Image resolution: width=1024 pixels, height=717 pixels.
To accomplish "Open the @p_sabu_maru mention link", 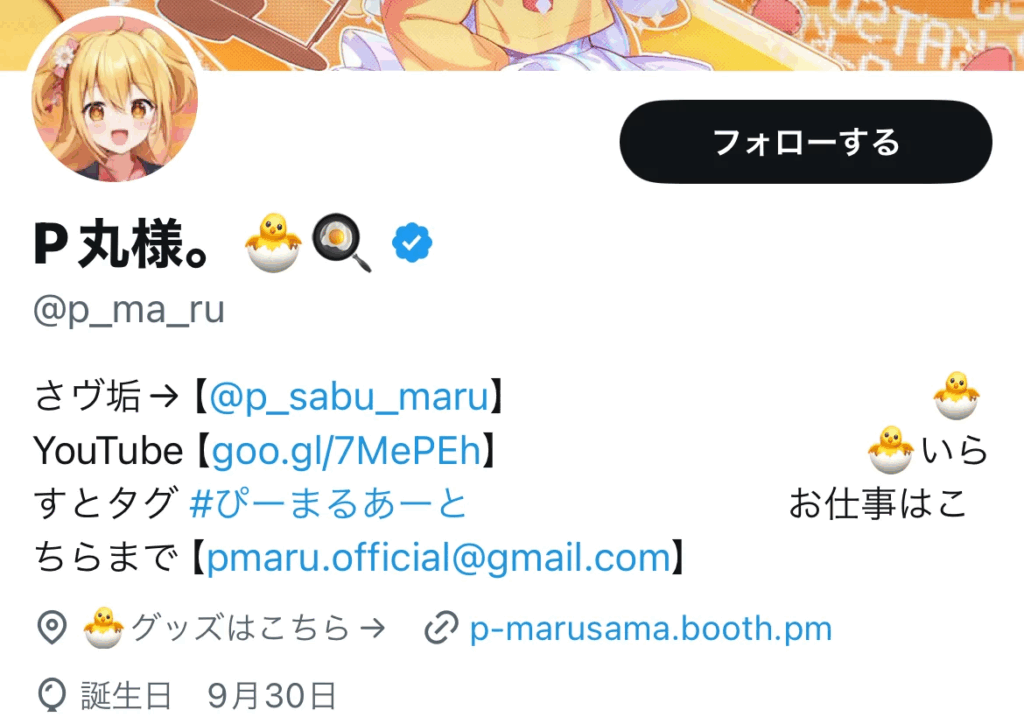I will [349, 396].
